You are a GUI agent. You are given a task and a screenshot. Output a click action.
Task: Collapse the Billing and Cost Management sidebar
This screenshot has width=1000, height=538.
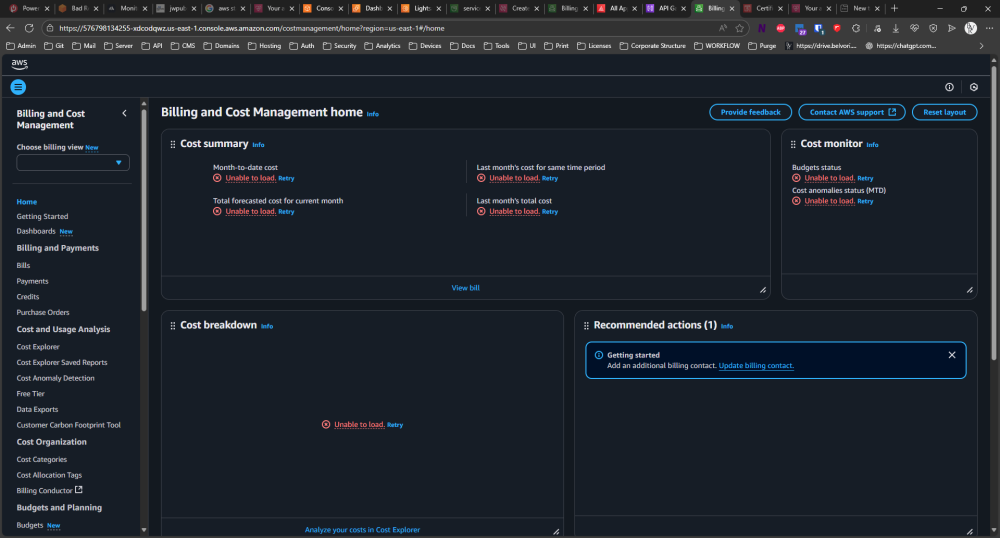point(124,114)
